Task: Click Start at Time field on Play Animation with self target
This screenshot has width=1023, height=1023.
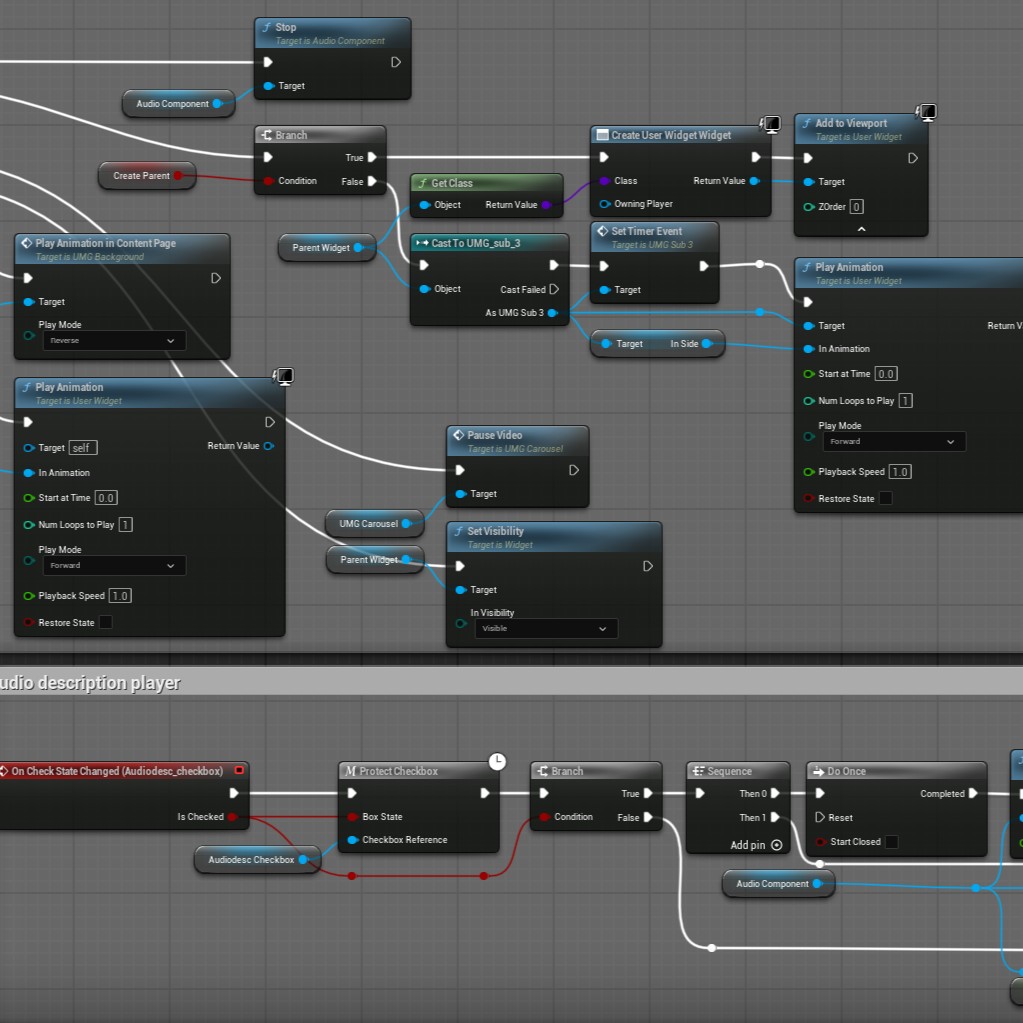Action: pos(106,498)
